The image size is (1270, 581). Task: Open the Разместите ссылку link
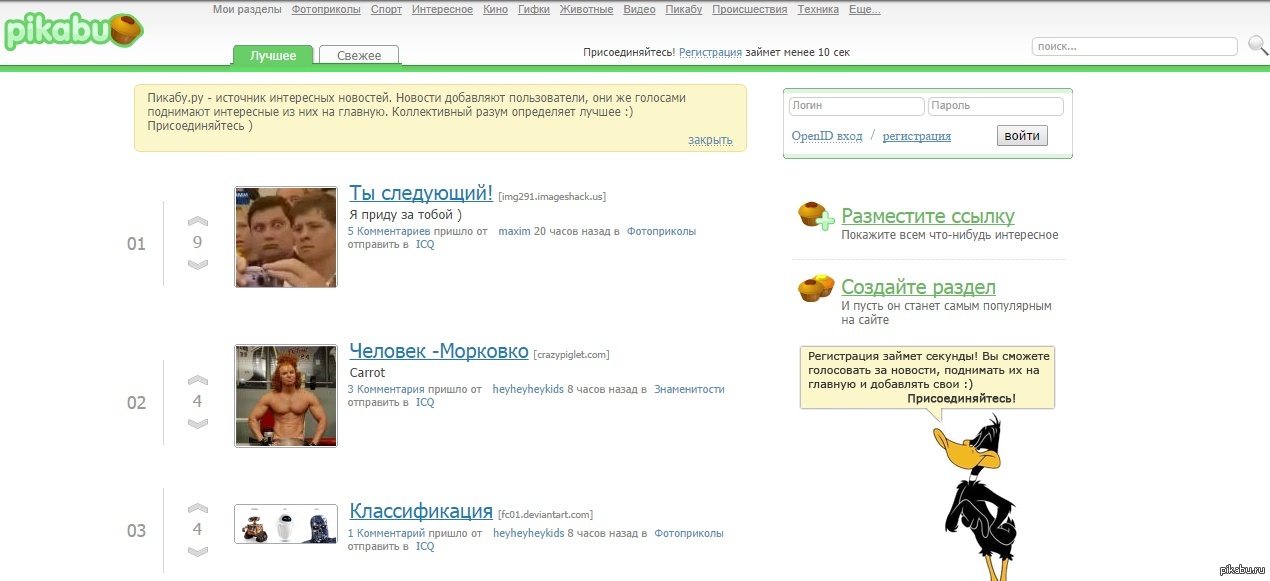coord(928,216)
